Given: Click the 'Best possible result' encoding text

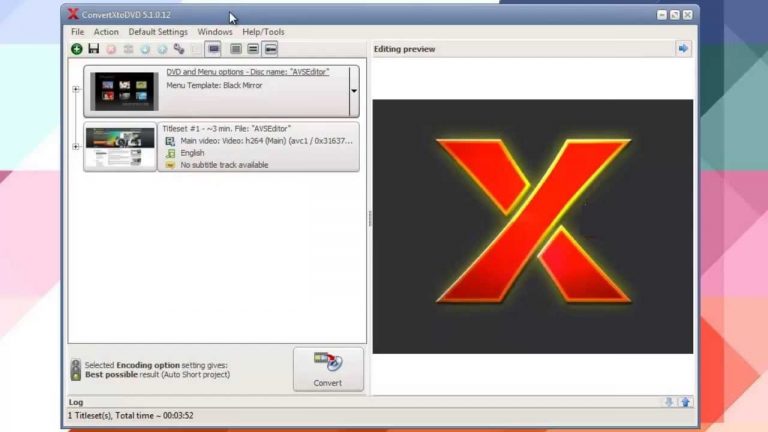Looking at the screenshot, I should coord(157,375).
